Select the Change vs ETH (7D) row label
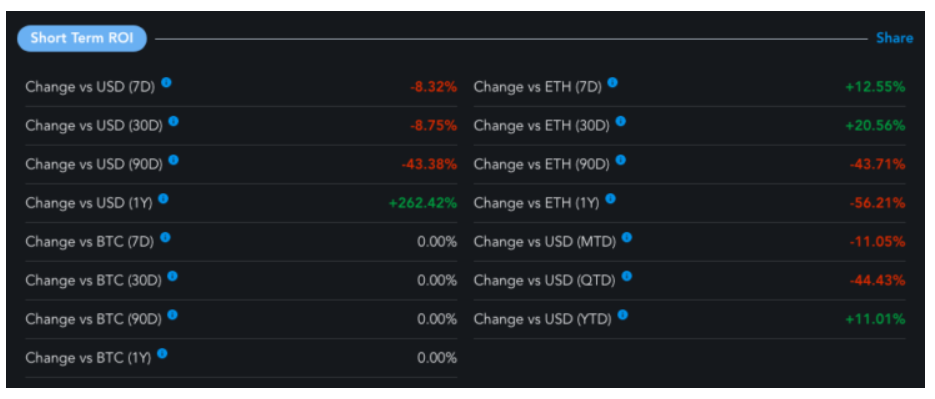 point(538,87)
